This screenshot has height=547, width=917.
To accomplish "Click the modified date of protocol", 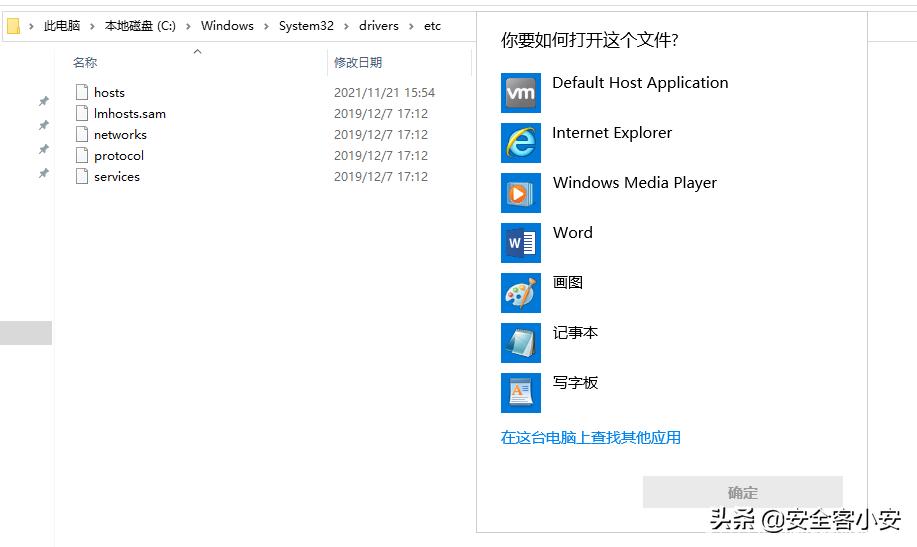I will tap(381, 156).
